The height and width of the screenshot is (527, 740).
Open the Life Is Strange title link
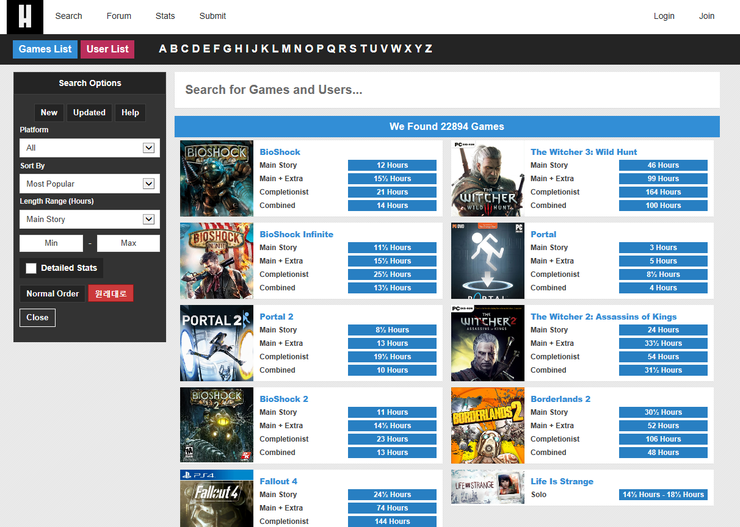pos(562,481)
